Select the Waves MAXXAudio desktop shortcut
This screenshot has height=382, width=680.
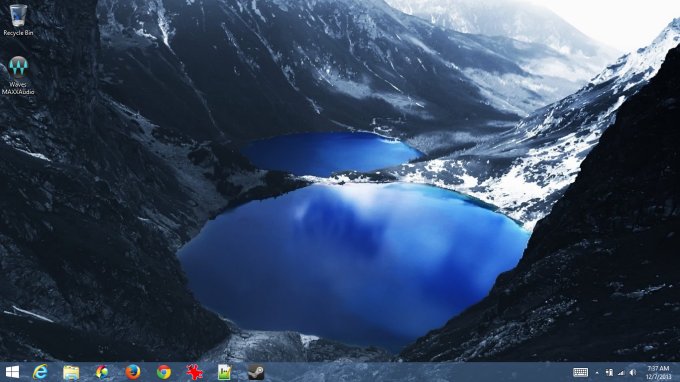(x=18, y=76)
